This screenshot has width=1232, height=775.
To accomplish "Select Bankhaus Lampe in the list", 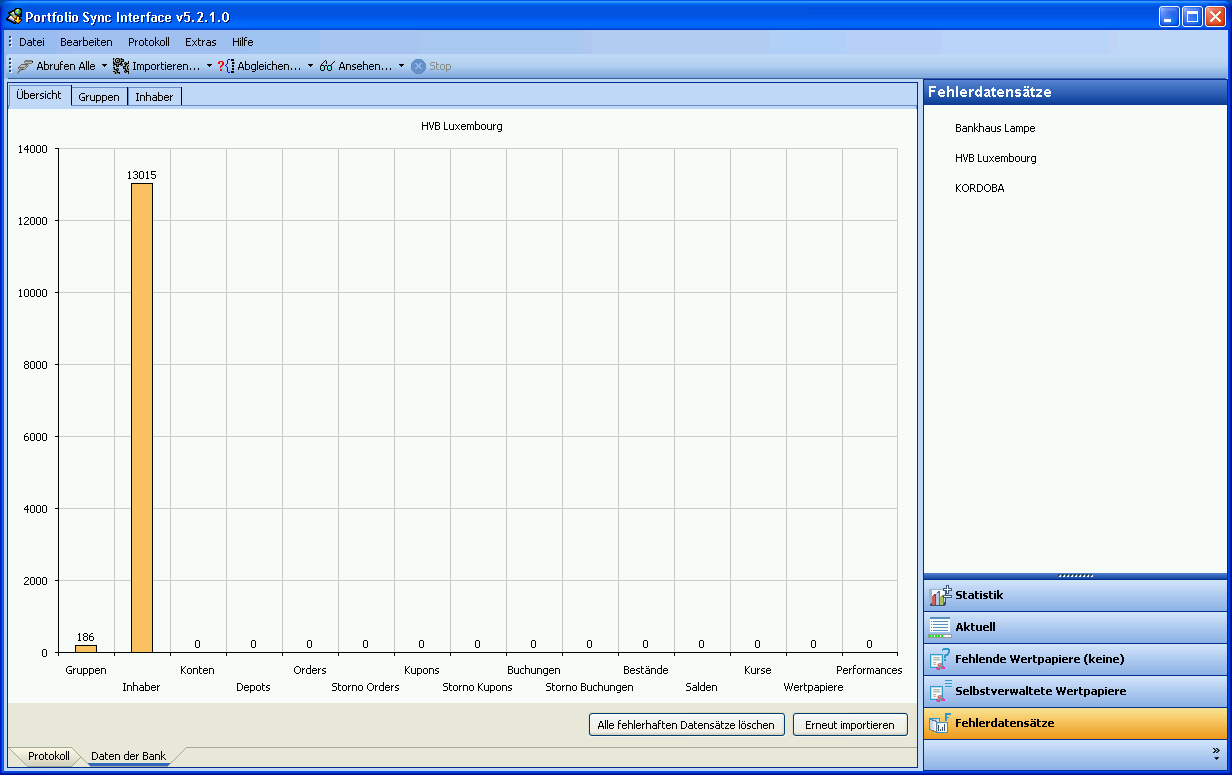I will 995,129.
